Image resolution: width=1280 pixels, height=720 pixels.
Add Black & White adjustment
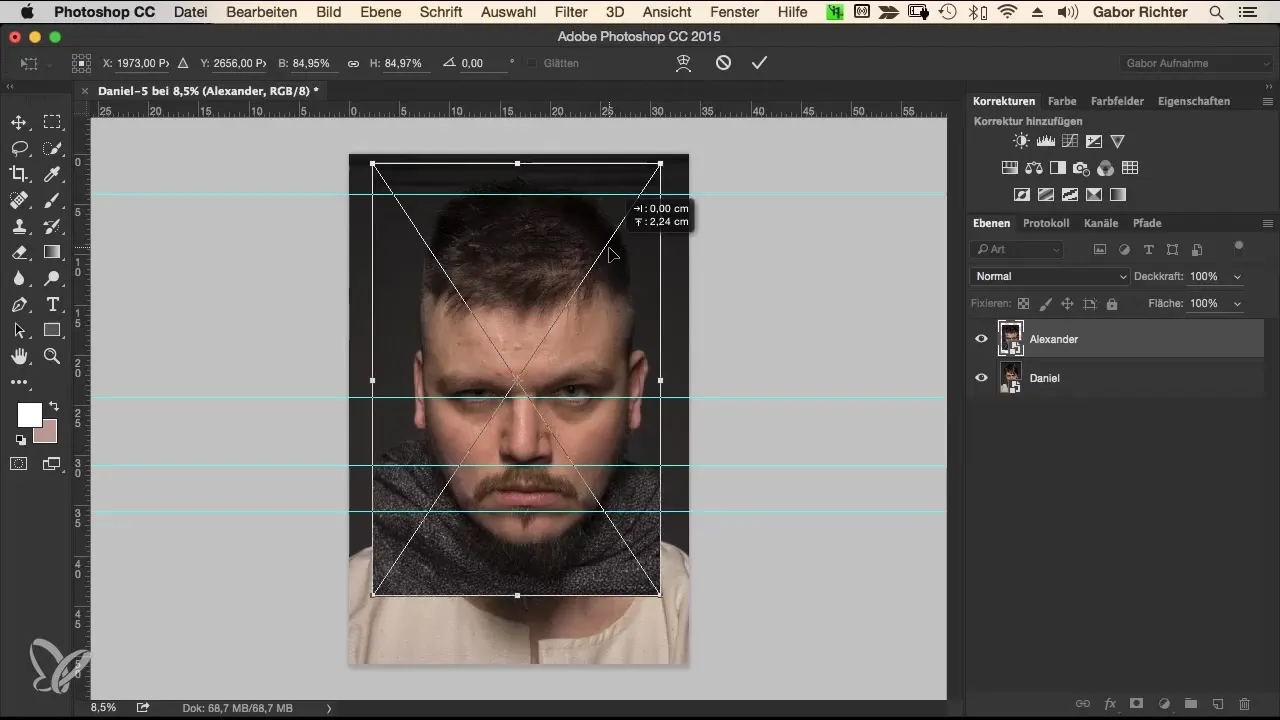click(x=1058, y=168)
